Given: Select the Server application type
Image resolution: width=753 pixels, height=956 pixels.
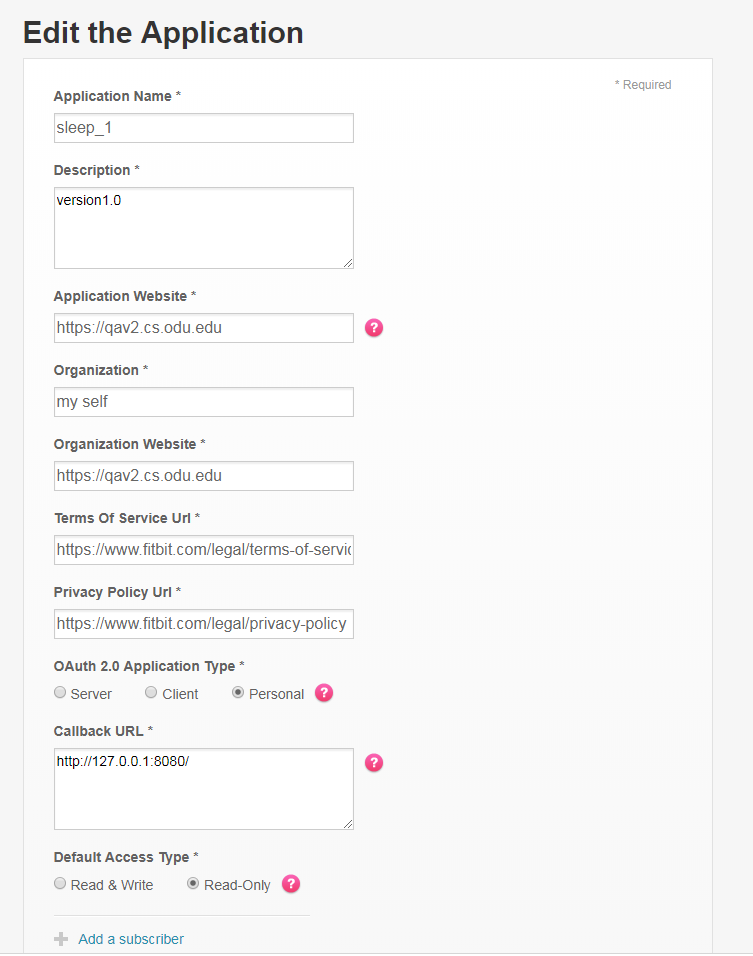Looking at the screenshot, I should pyautogui.click(x=61, y=693).
